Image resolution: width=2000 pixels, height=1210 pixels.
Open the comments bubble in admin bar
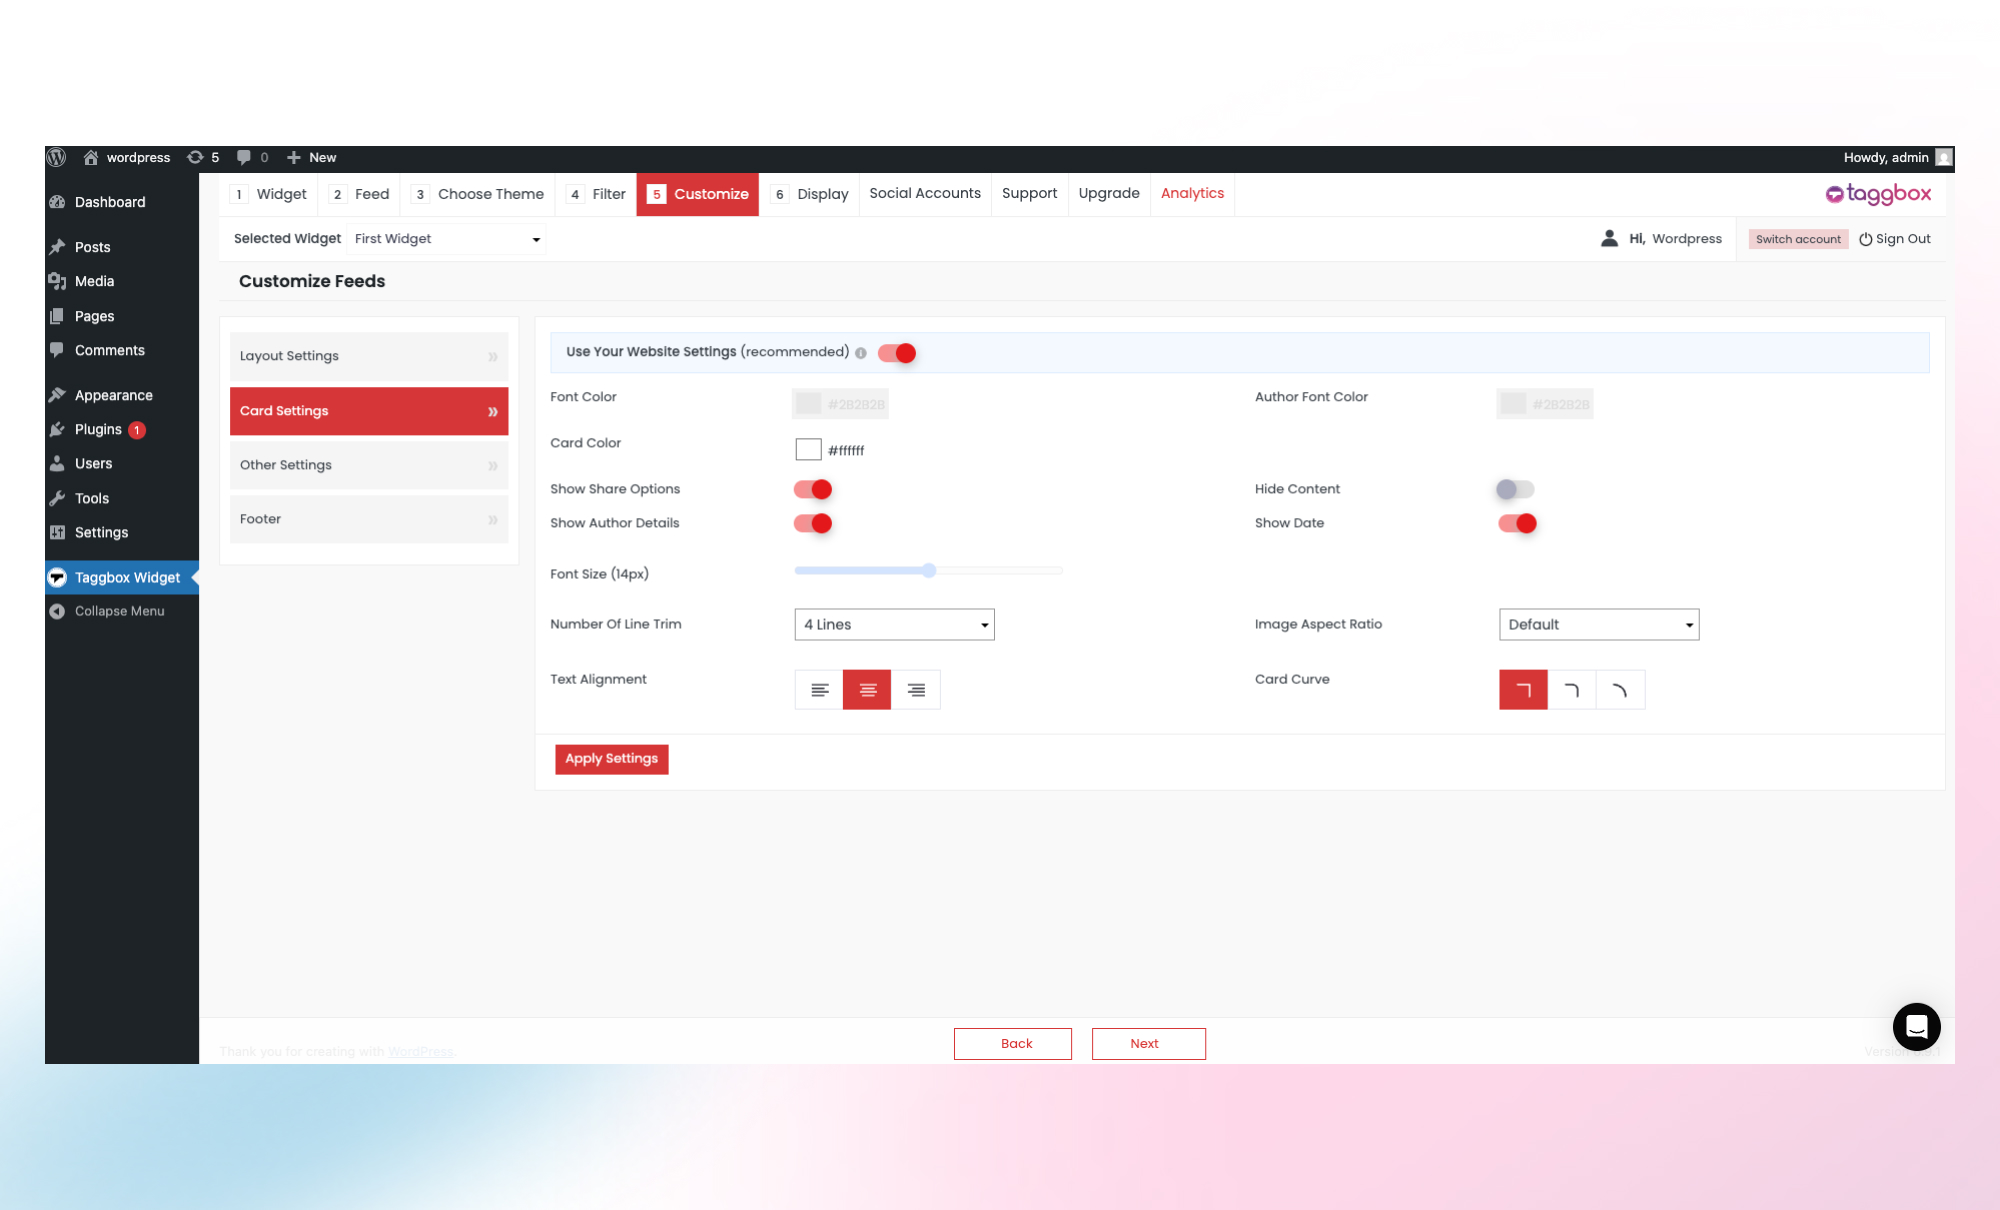coord(244,158)
